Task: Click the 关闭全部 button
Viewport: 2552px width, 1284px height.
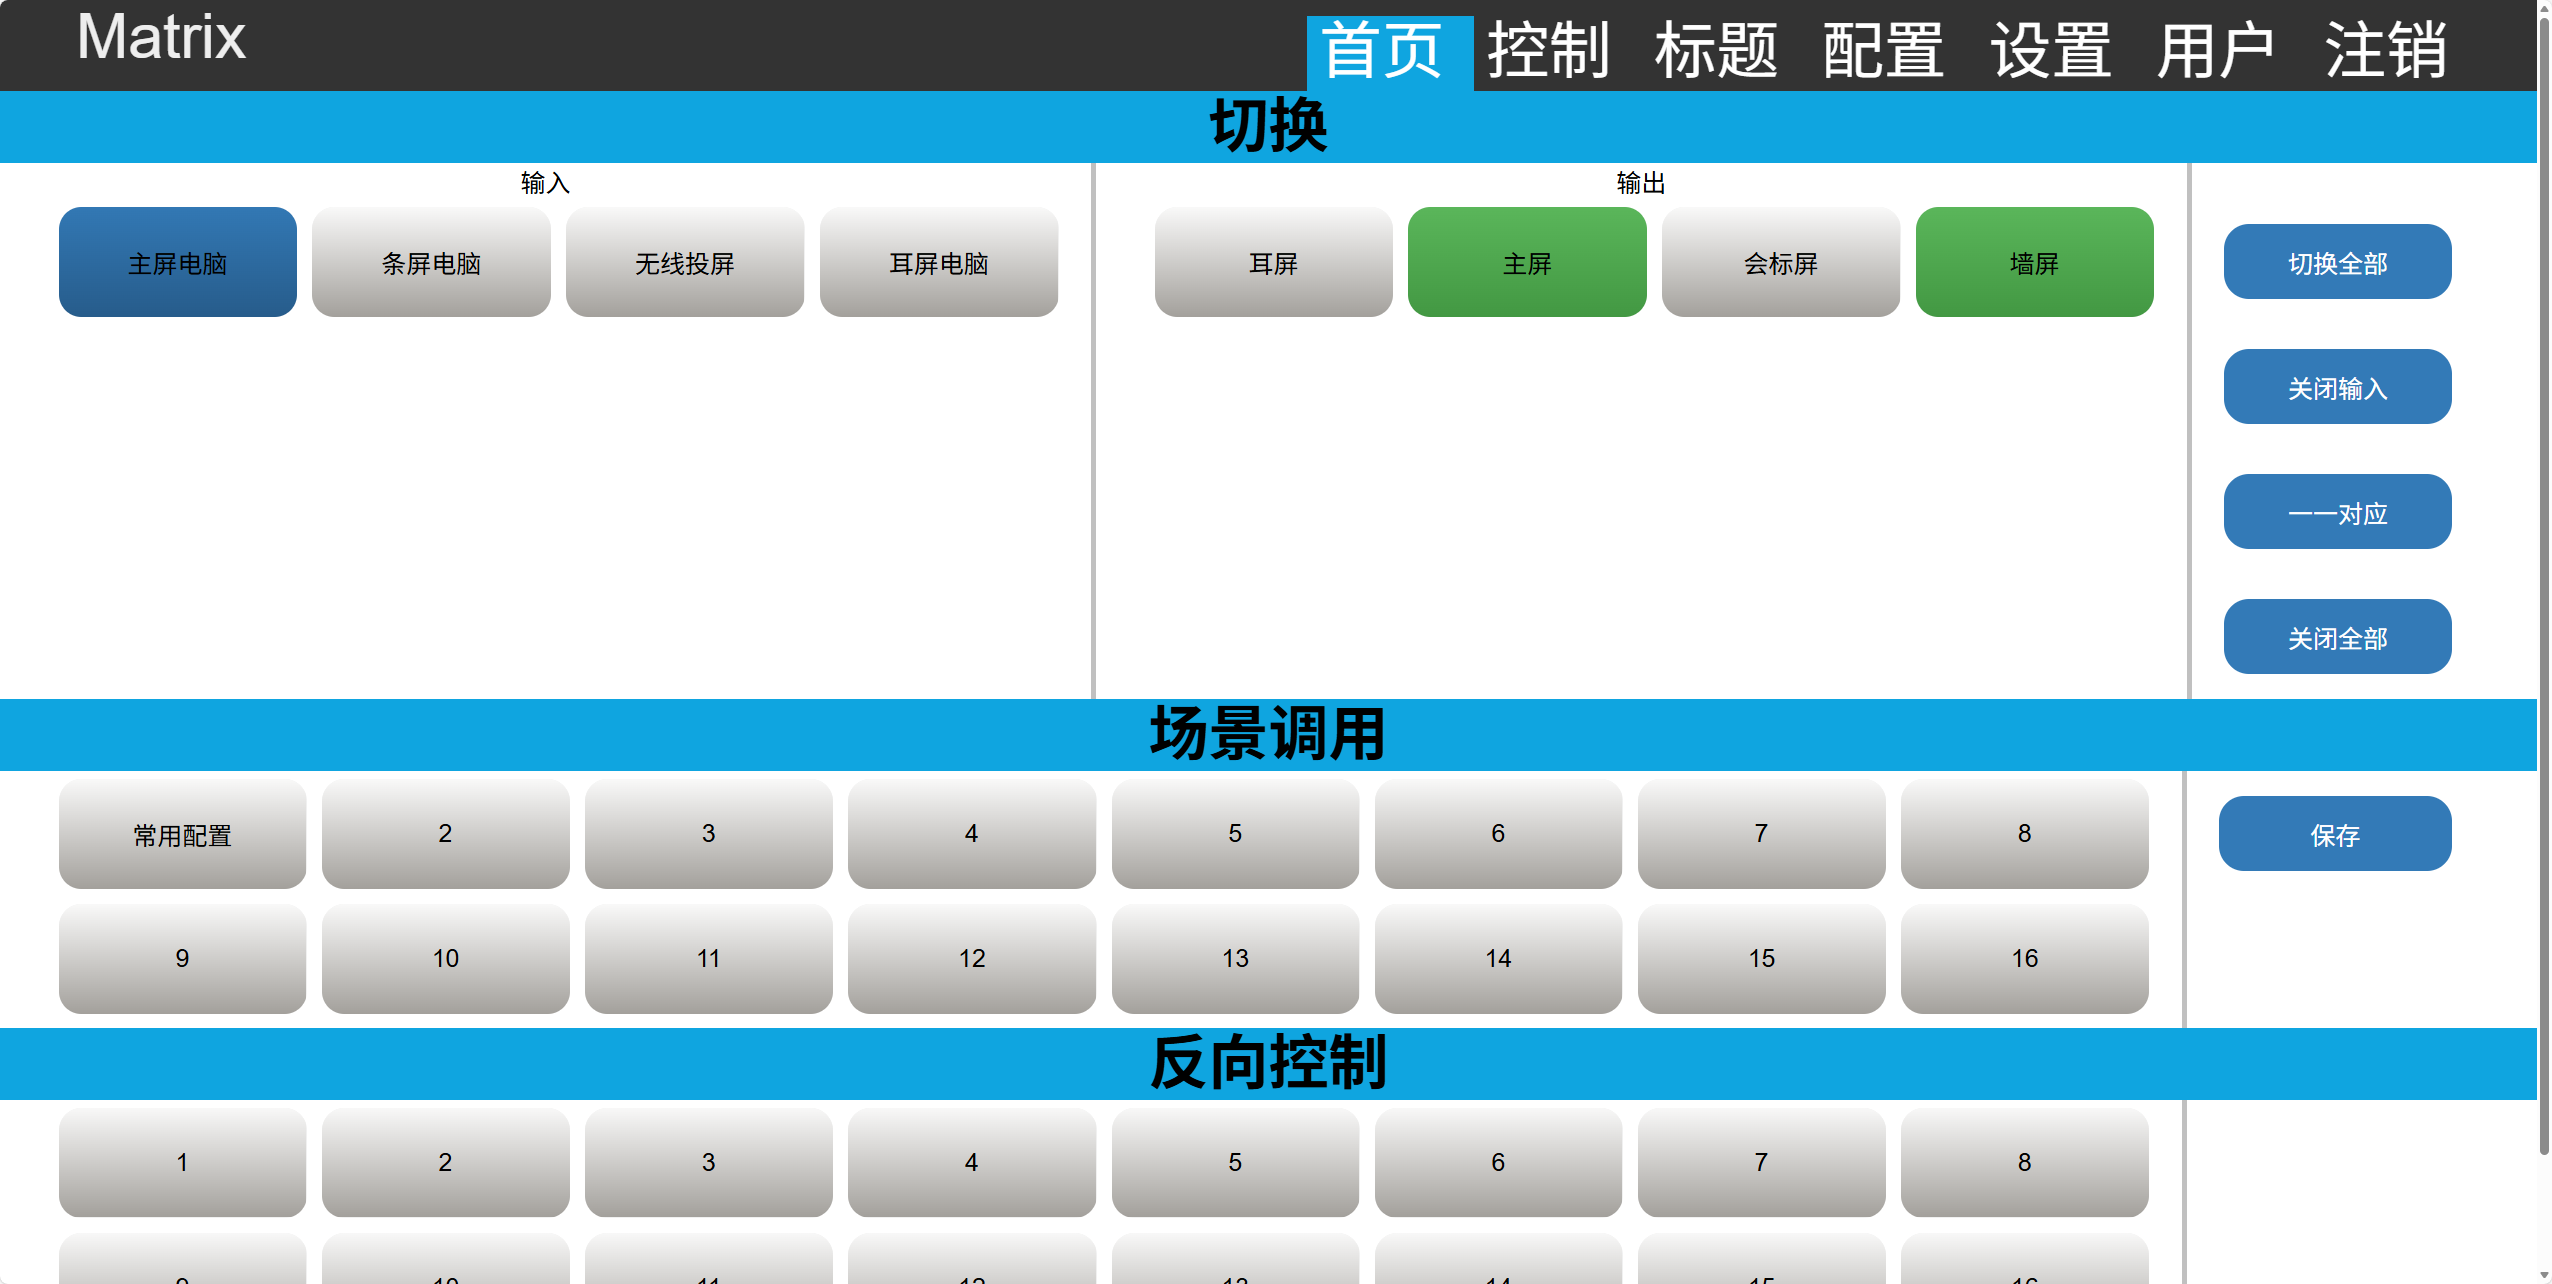Action: [2337, 637]
